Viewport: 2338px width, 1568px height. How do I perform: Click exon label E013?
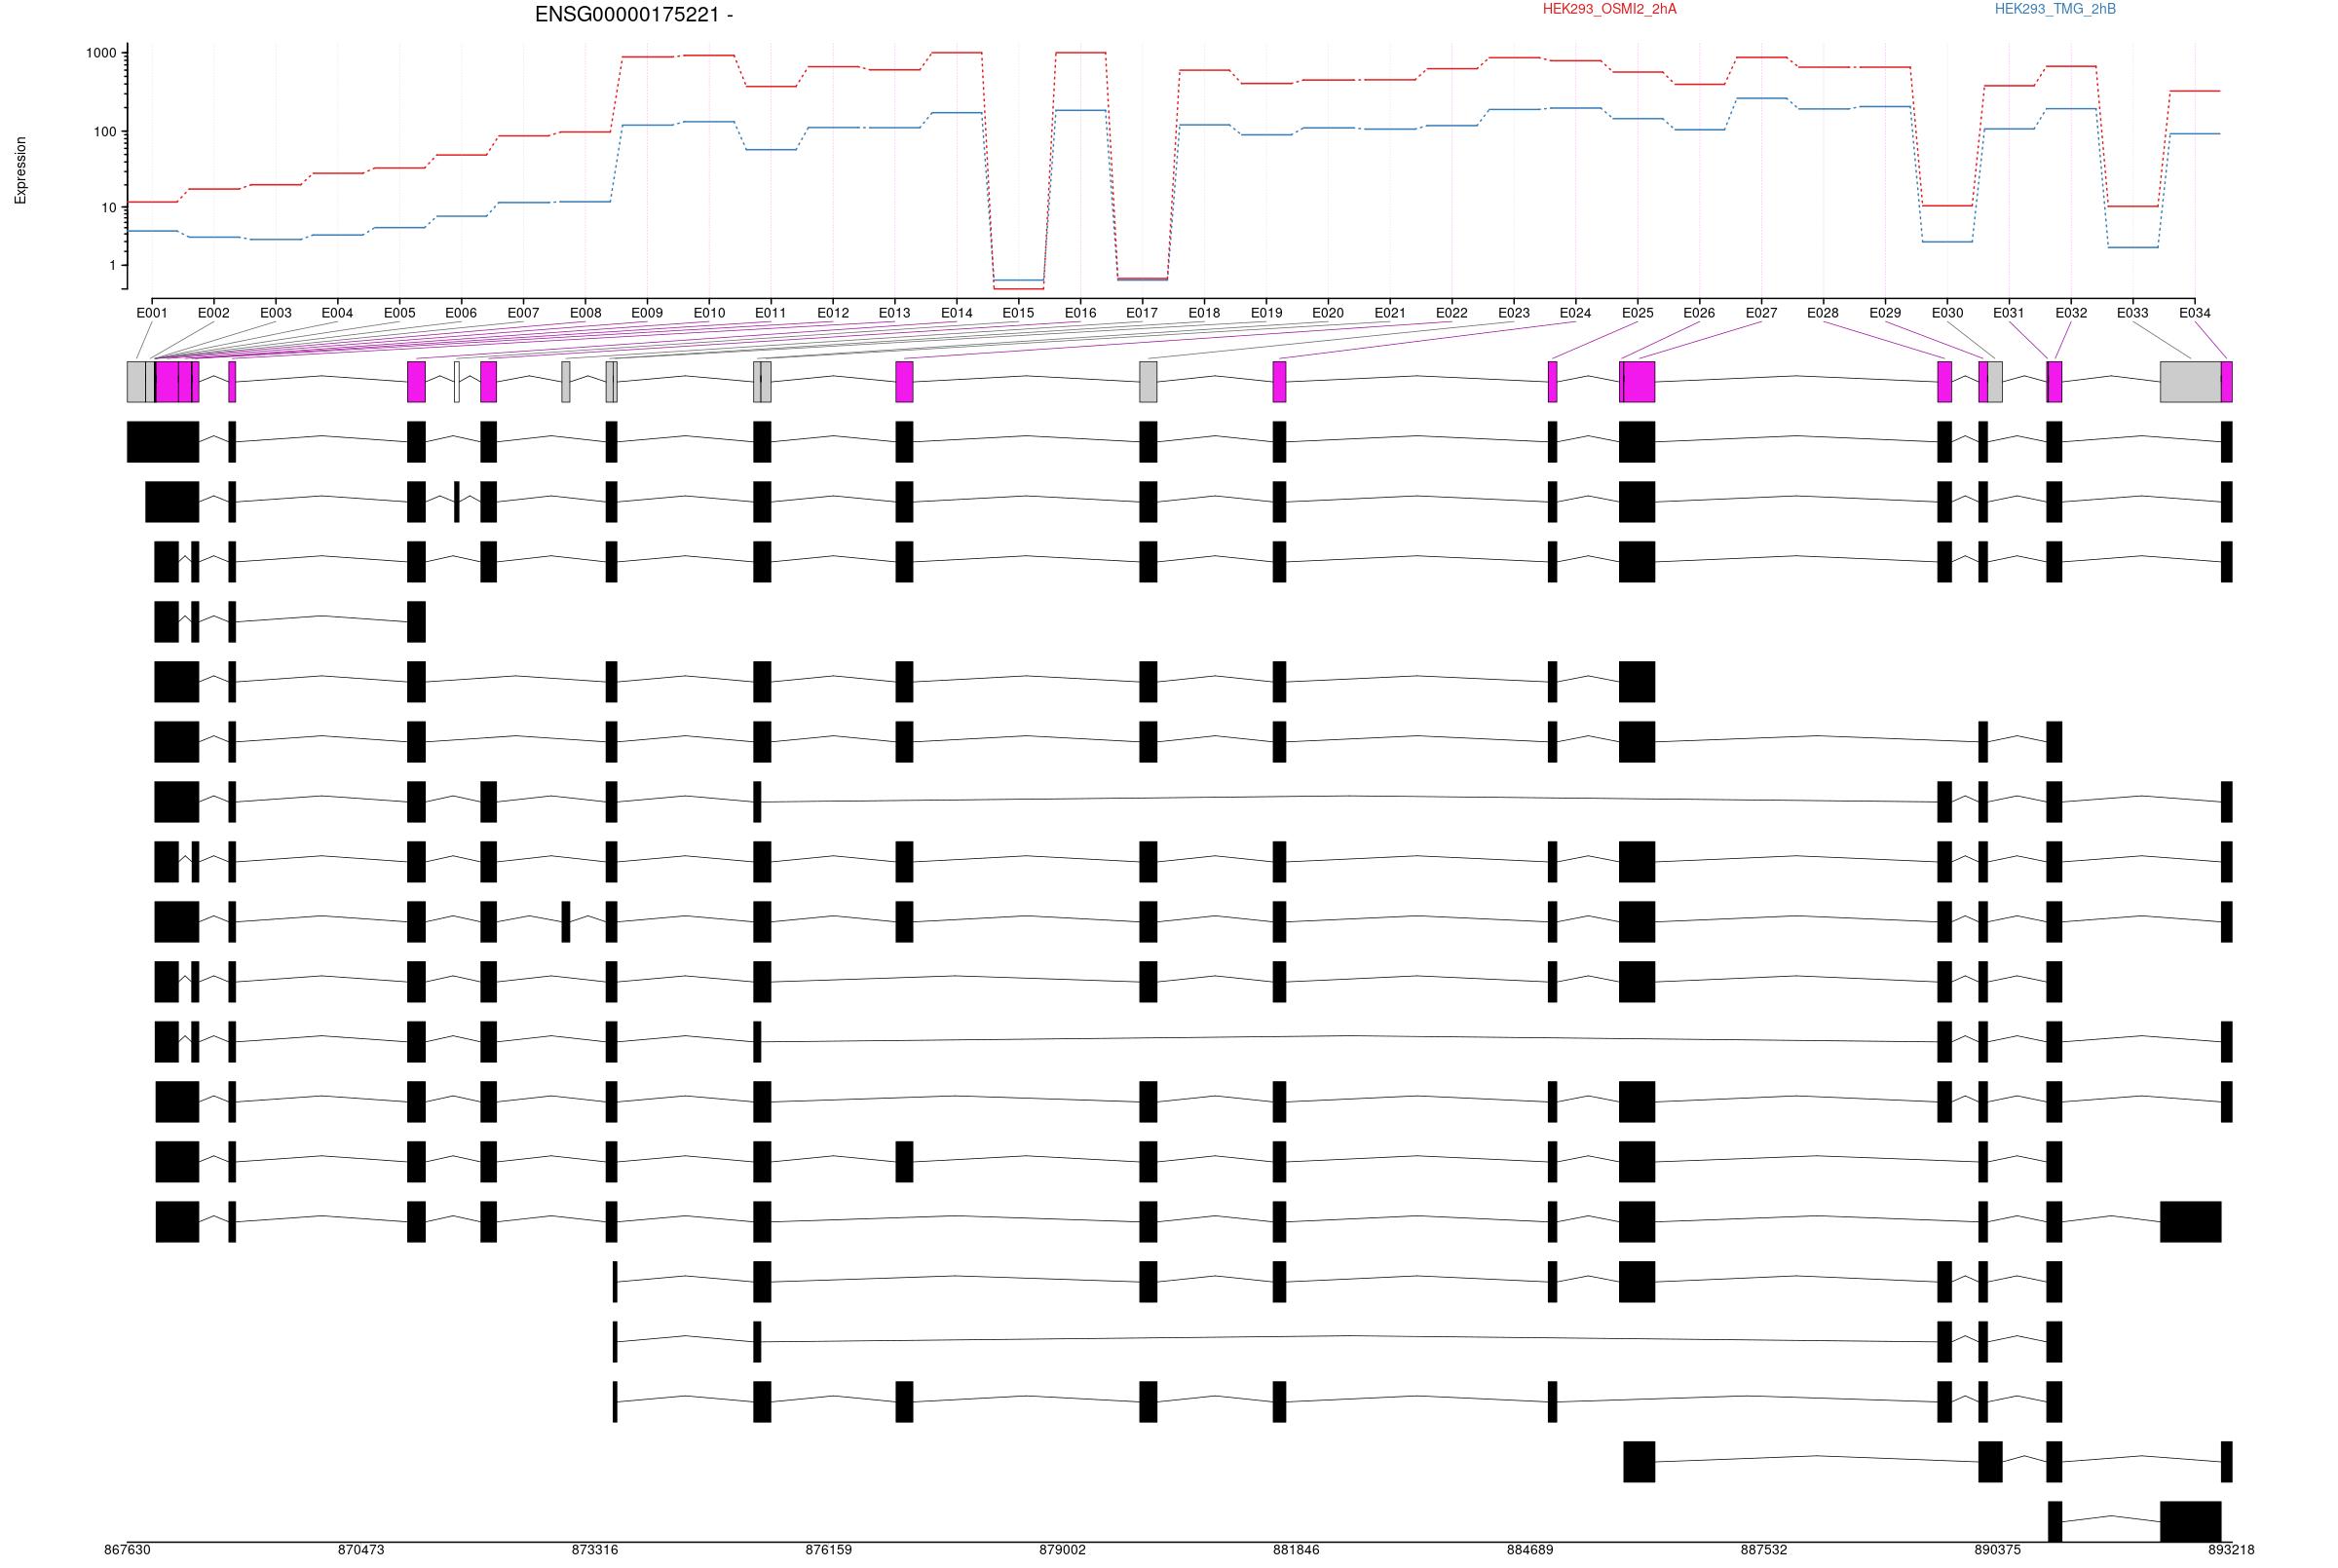click(895, 313)
